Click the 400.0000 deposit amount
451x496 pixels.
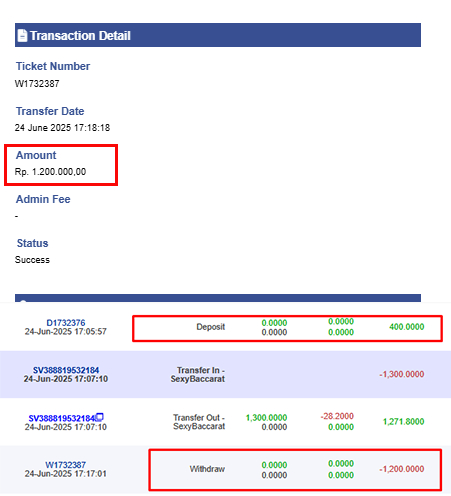(x=407, y=327)
